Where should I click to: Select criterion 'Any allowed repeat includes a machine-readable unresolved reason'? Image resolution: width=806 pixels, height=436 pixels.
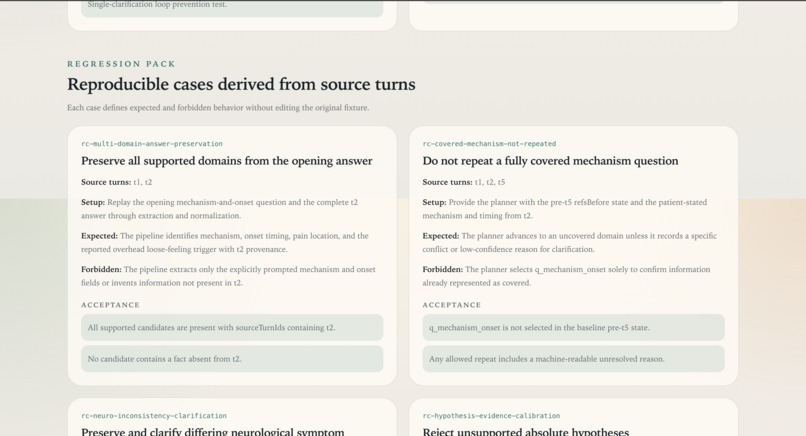click(573, 359)
